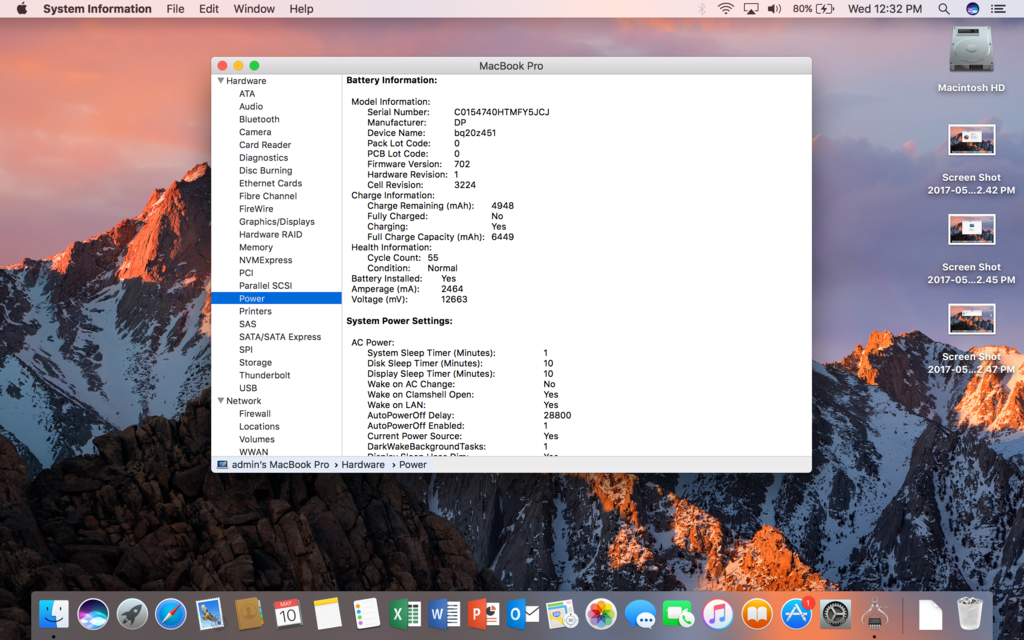Click Power in the bottom path bar
1024x640 pixels.
[413, 464]
